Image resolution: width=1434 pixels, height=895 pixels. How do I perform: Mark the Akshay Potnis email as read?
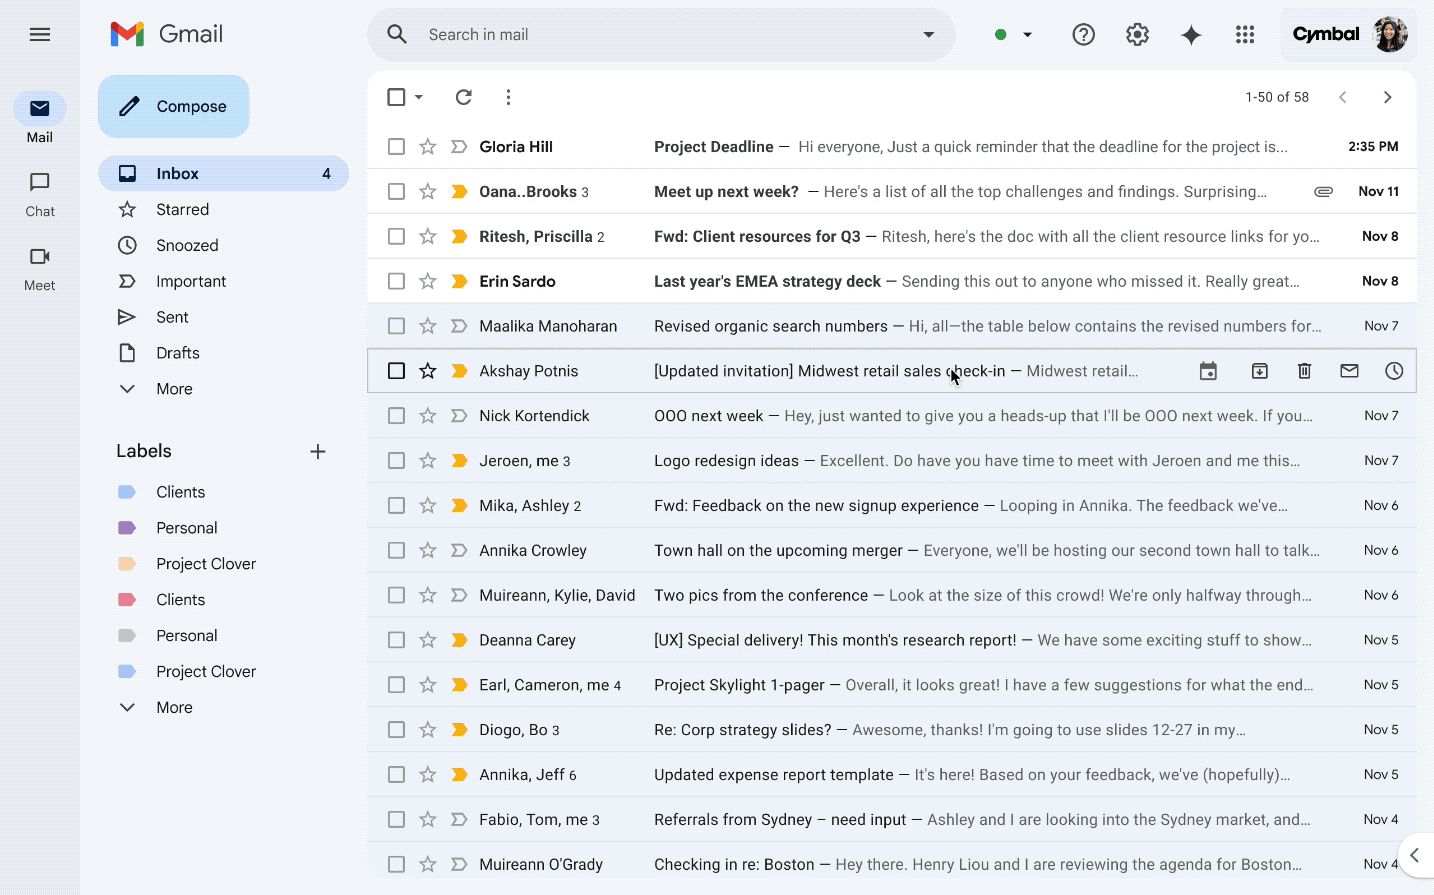[x=1349, y=370]
